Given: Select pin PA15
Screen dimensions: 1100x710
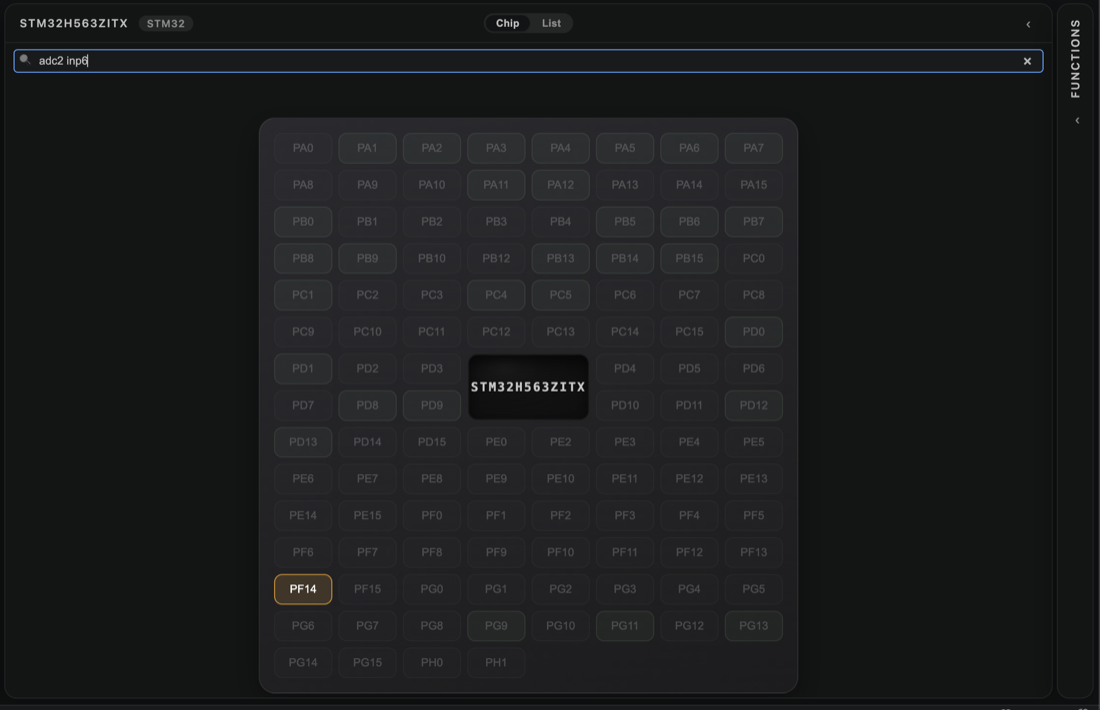Looking at the screenshot, I should (x=753, y=185).
